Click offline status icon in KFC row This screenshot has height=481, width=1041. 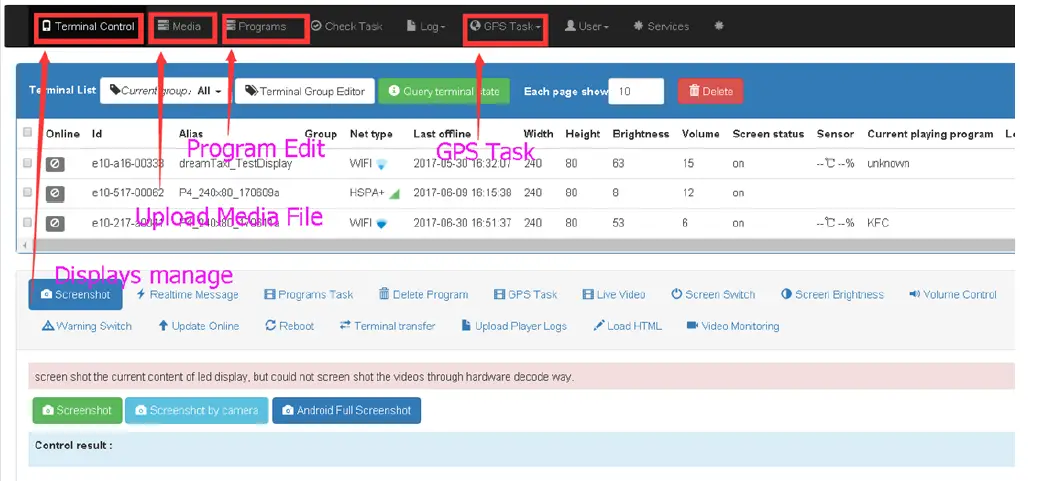[55, 224]
